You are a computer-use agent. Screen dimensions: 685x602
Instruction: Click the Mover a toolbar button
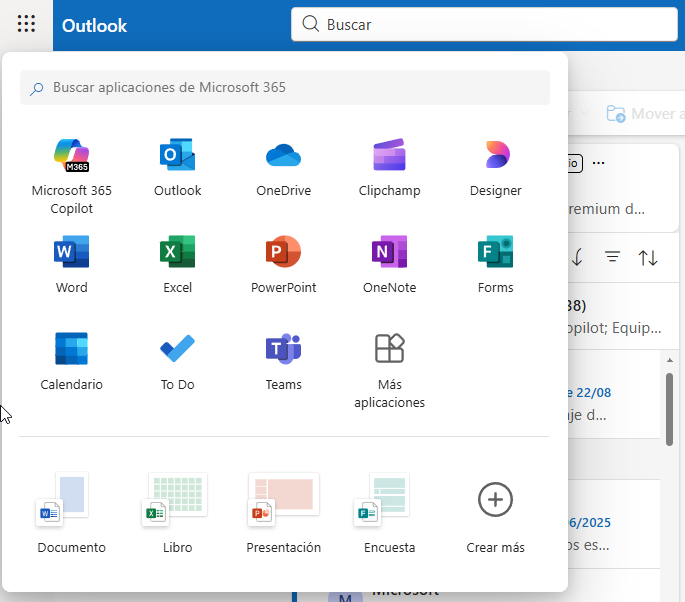point(645,114)
